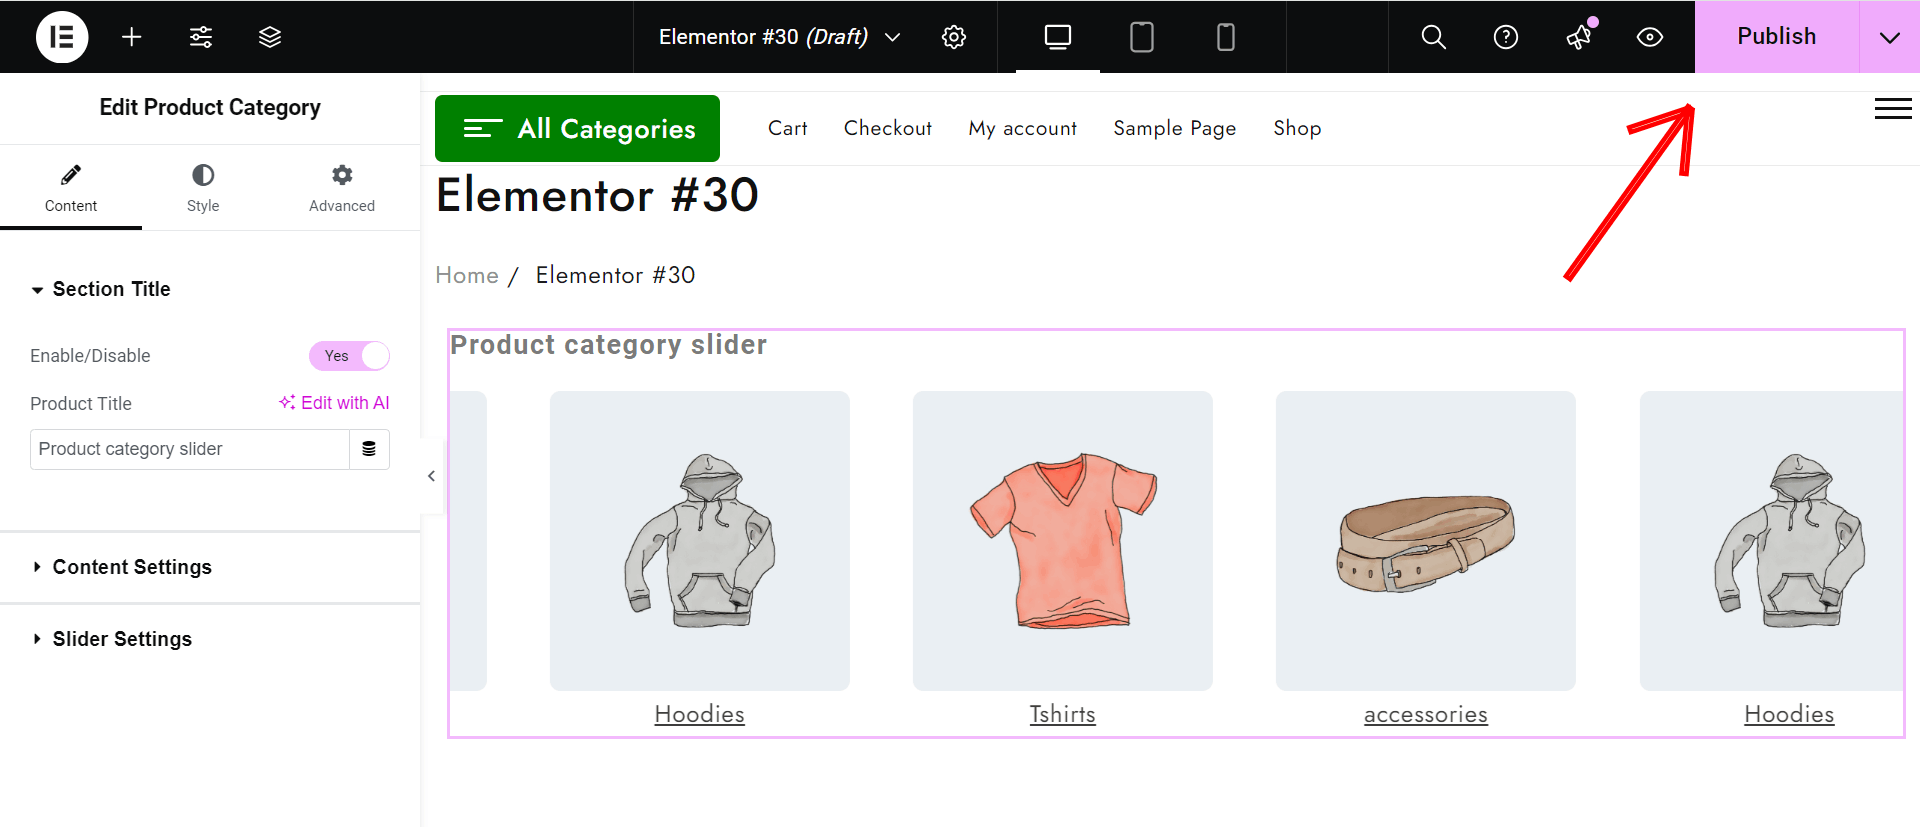The width and height of the screenshot is (1920, 827).
Task: Expand the Content Settings section
Action: pyautogui.click(x=132, y=567)
